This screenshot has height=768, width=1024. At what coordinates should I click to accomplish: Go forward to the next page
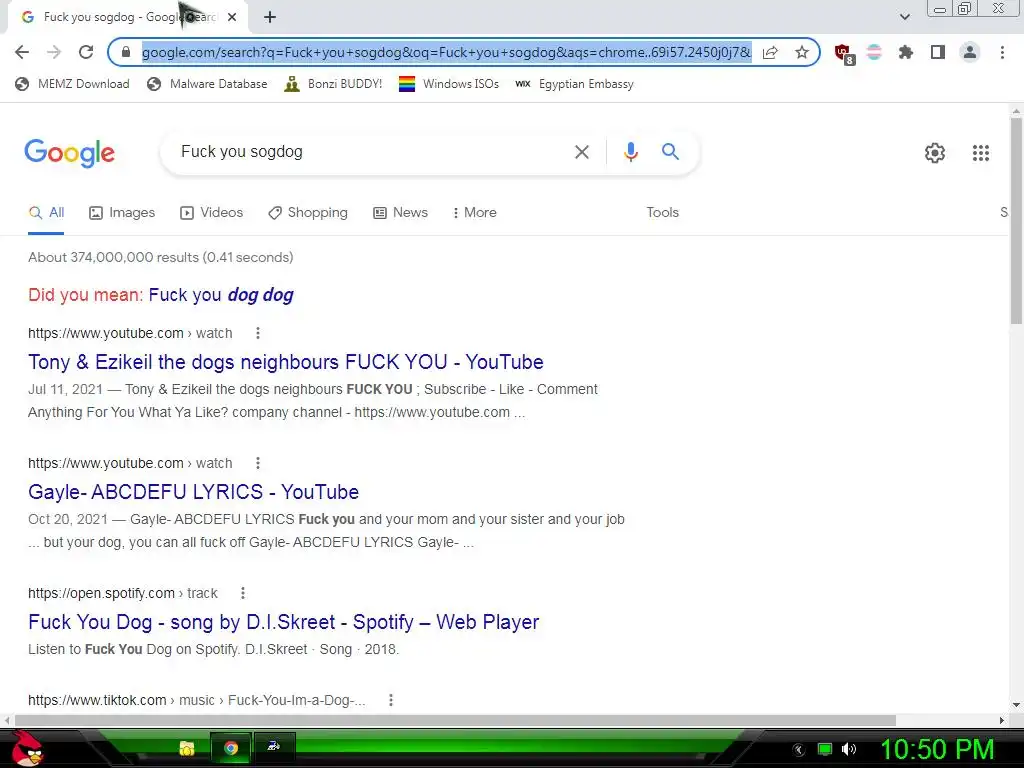pyautogui.click(x=54, y=52)
